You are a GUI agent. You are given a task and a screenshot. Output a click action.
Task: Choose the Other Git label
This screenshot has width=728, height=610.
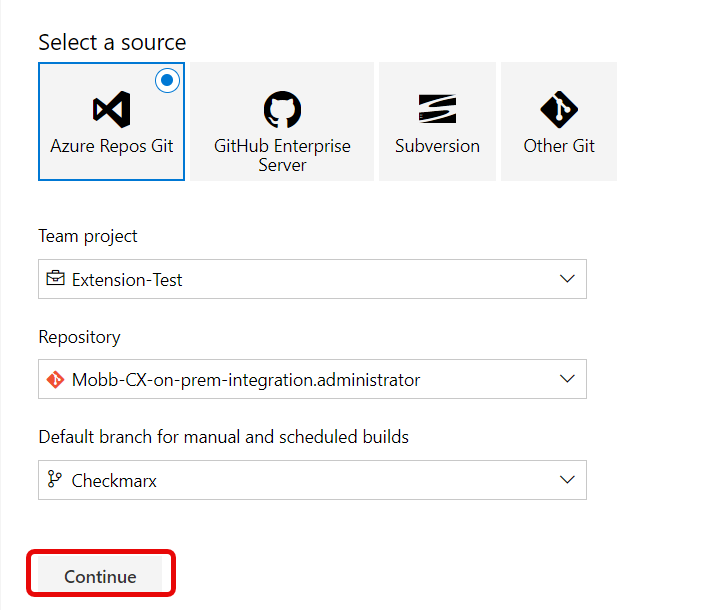coord(559,146)
